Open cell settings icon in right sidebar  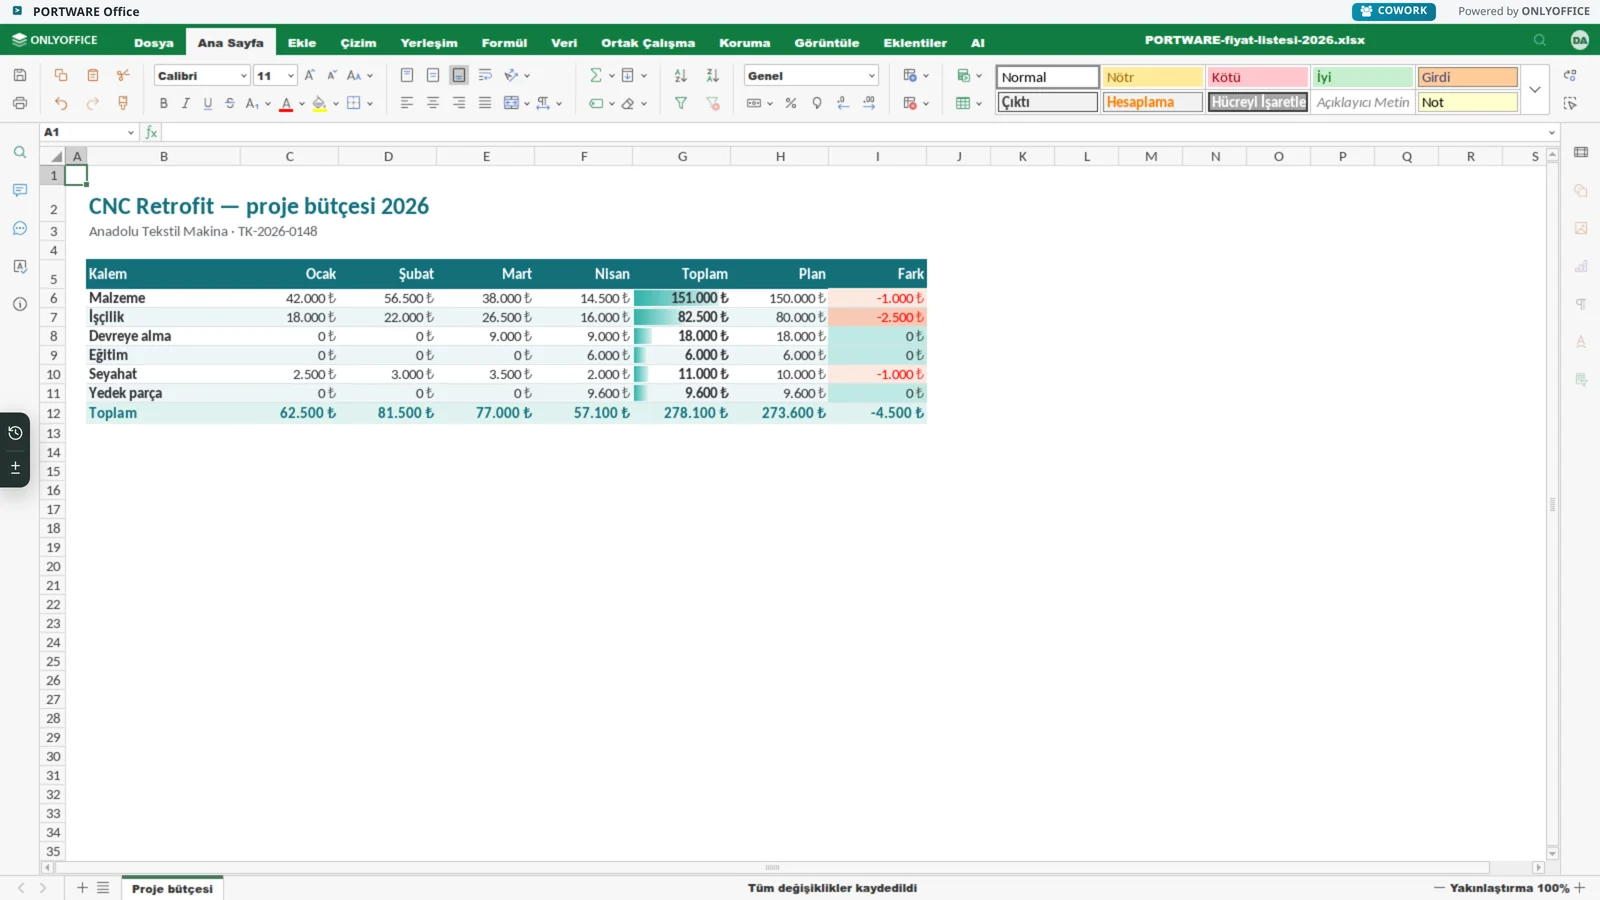pyautogui.click(x=1581, y=152)
